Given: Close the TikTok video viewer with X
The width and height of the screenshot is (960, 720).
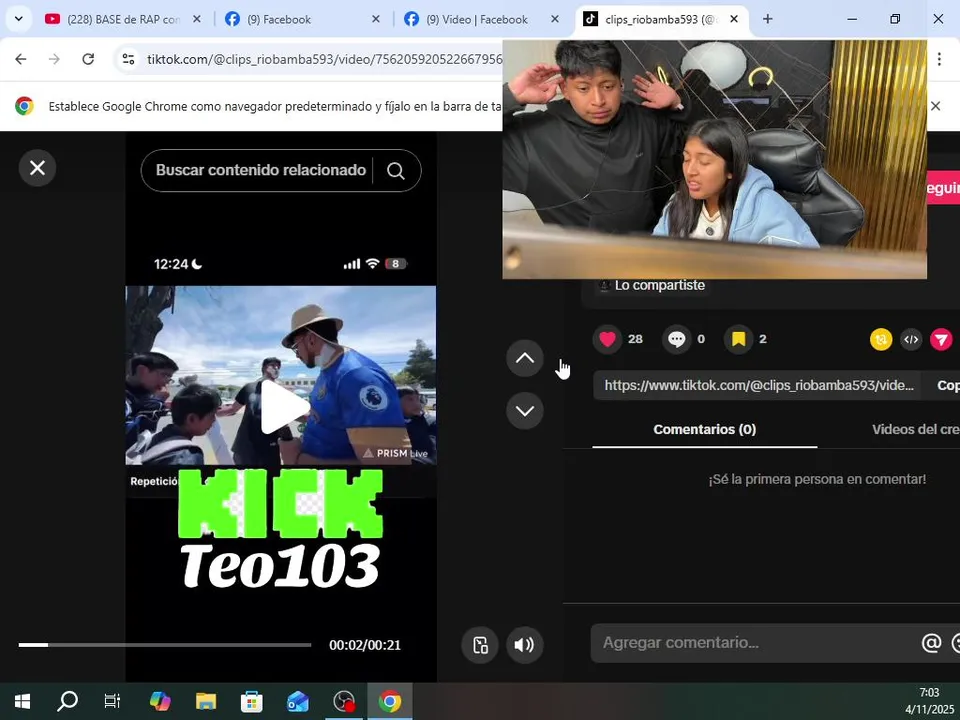Looking at the screenshot, I should (37, 168).
